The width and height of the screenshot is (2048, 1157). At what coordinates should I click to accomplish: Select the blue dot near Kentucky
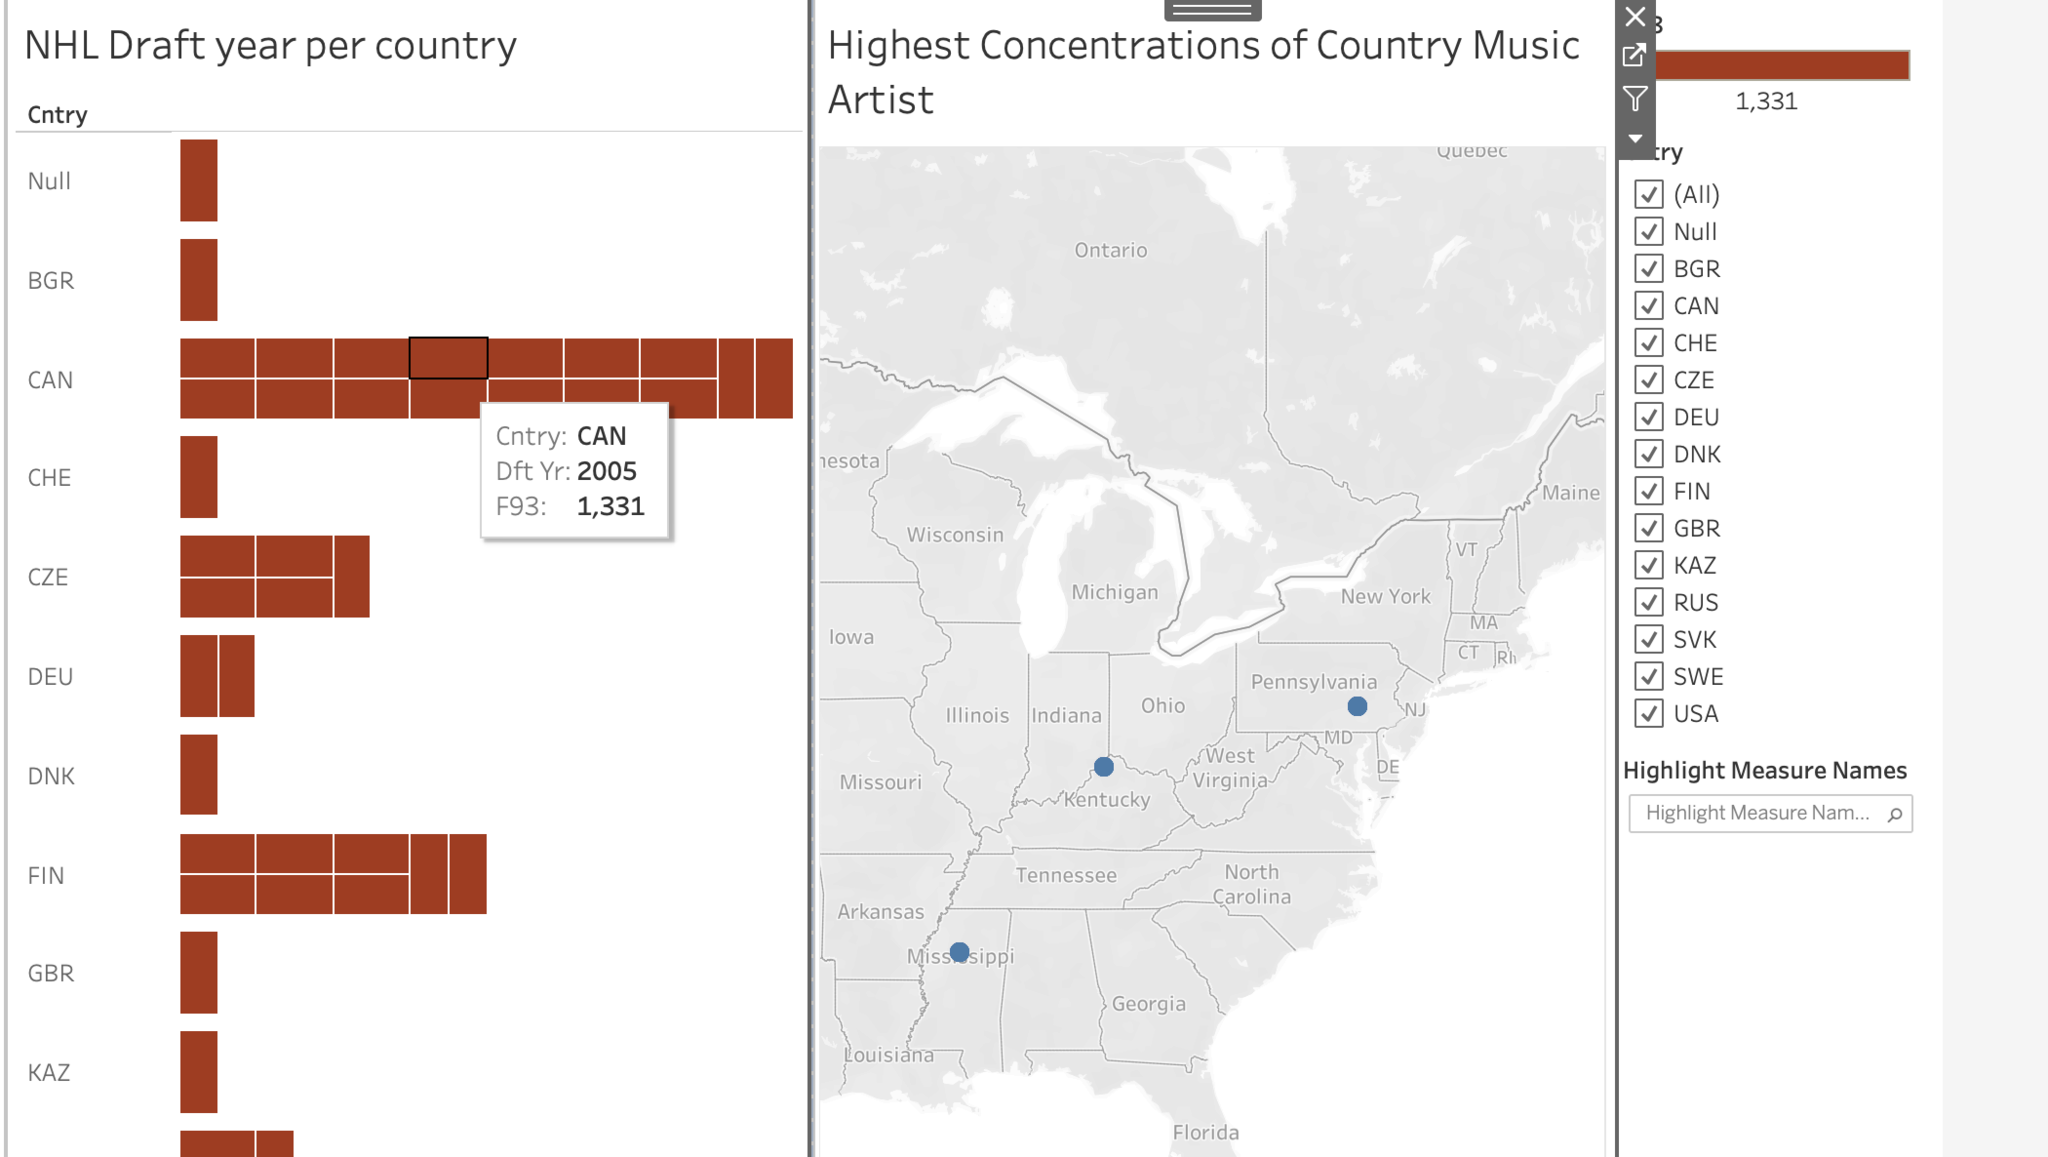(1104, 767)
